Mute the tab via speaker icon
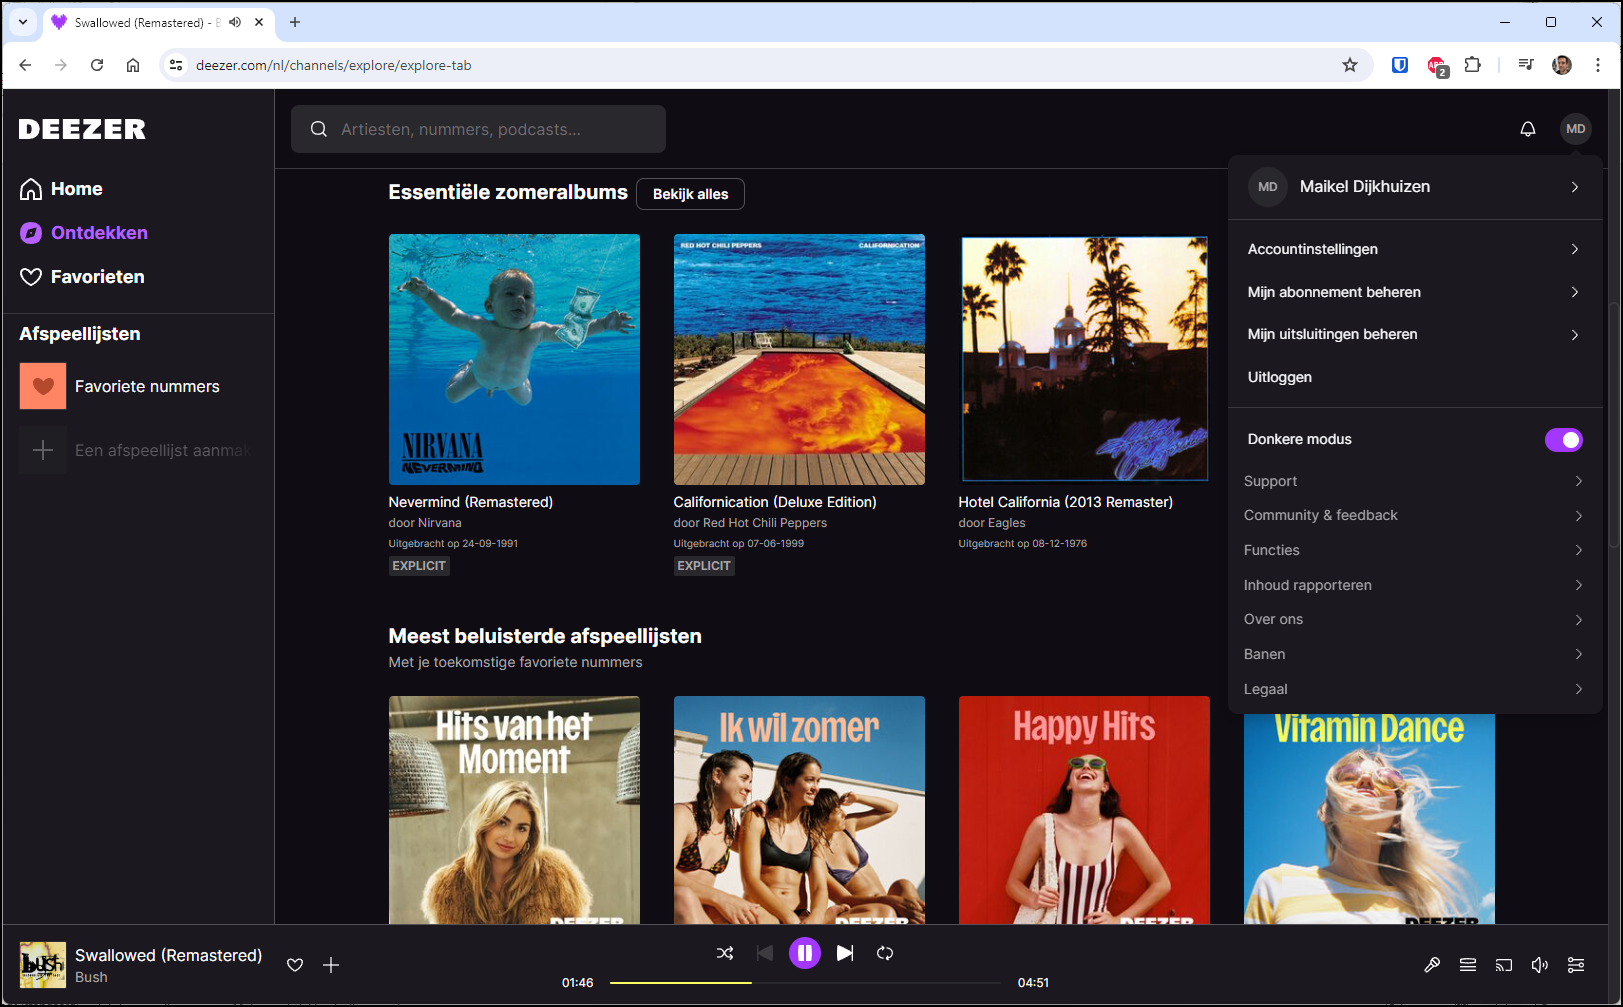1623x1007 pixels. point(235,22)
